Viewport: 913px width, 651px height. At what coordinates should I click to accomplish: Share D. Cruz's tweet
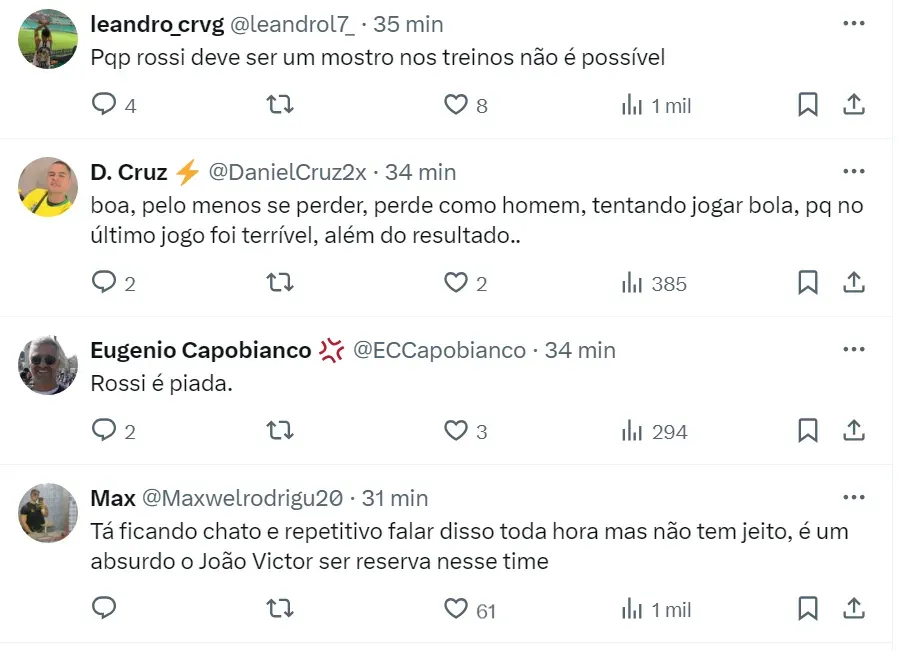(x=854, y=283)
